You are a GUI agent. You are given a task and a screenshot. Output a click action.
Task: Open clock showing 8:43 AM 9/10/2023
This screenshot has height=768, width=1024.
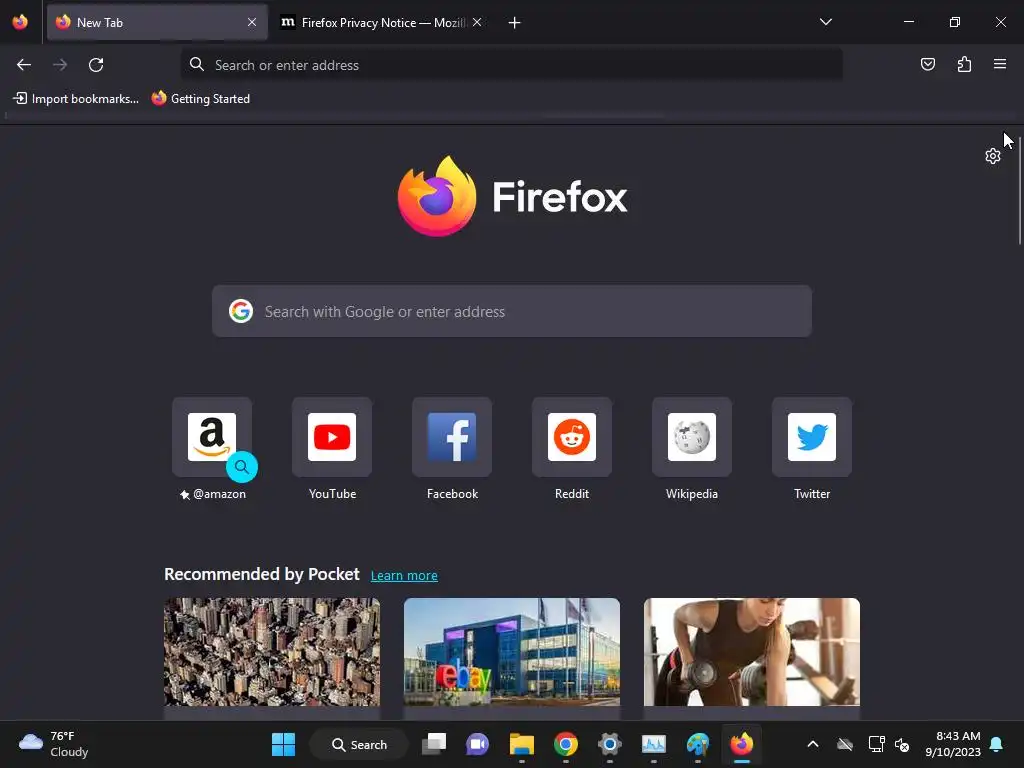[953, 744]
